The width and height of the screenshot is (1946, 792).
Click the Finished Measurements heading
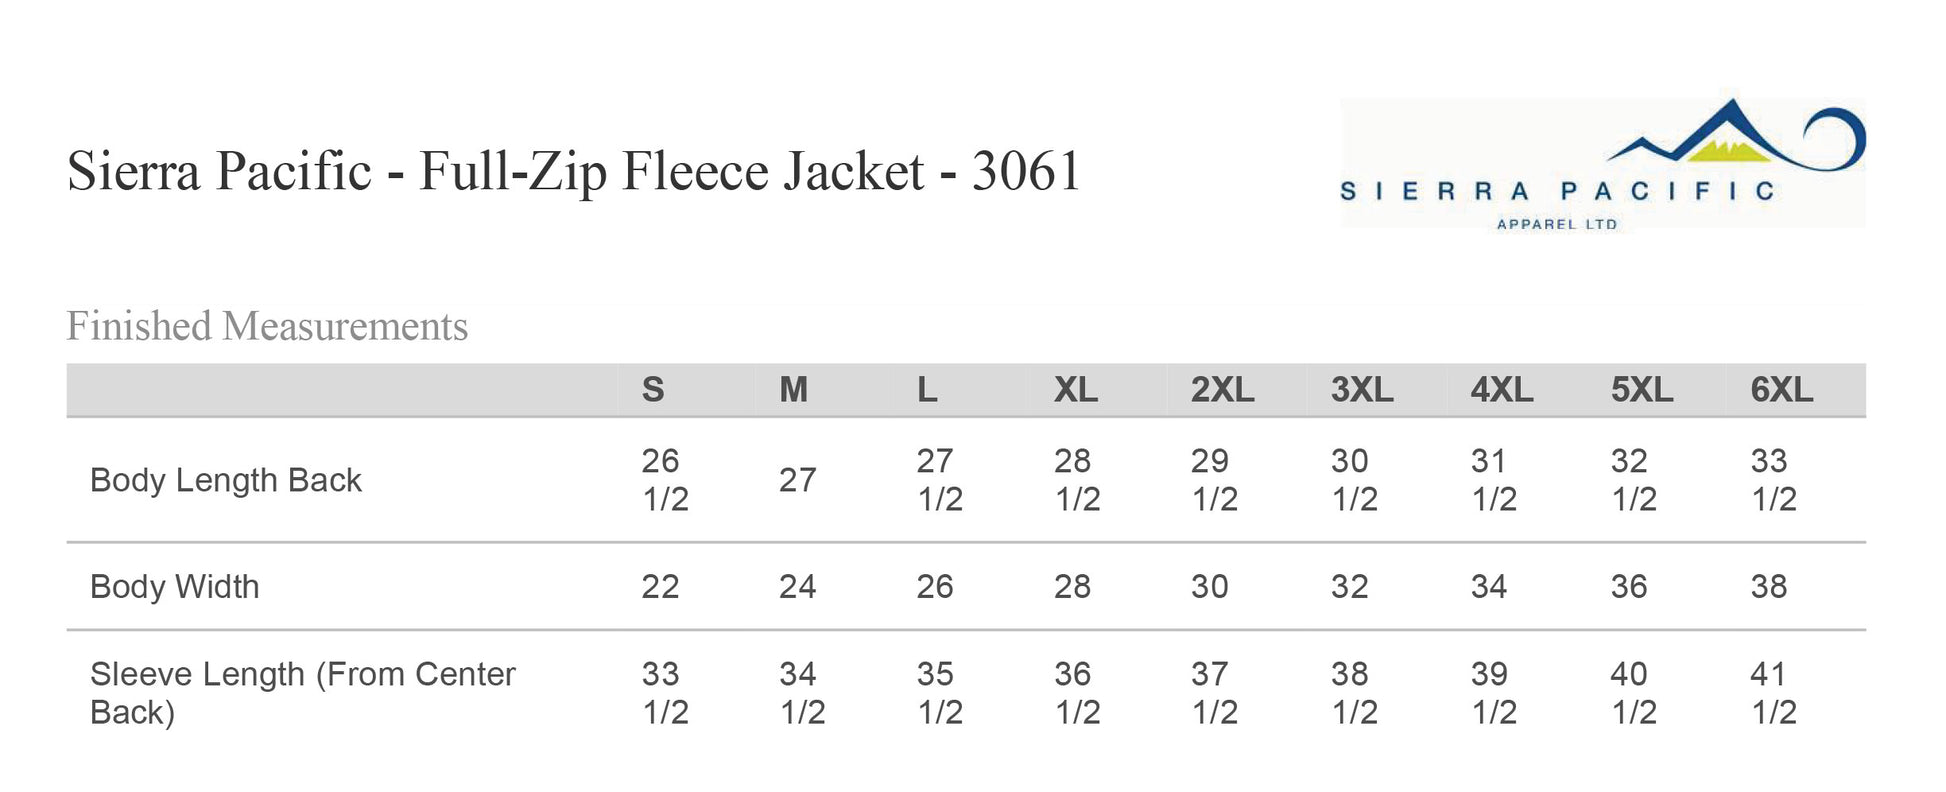[267, 326]
